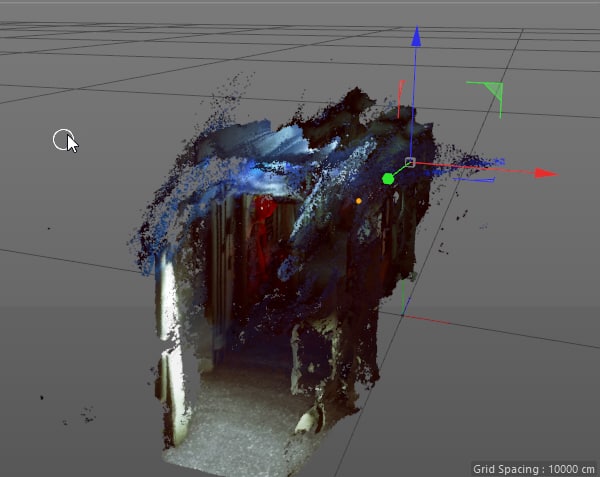The width and height of the screenshot is (600, 477).
Task: Click the small orange point on the cloud
Action: [359, 201]
